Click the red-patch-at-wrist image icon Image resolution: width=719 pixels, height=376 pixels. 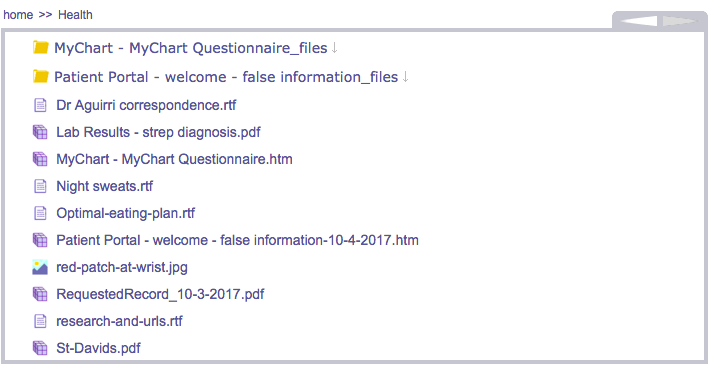(x=40, y=267)
